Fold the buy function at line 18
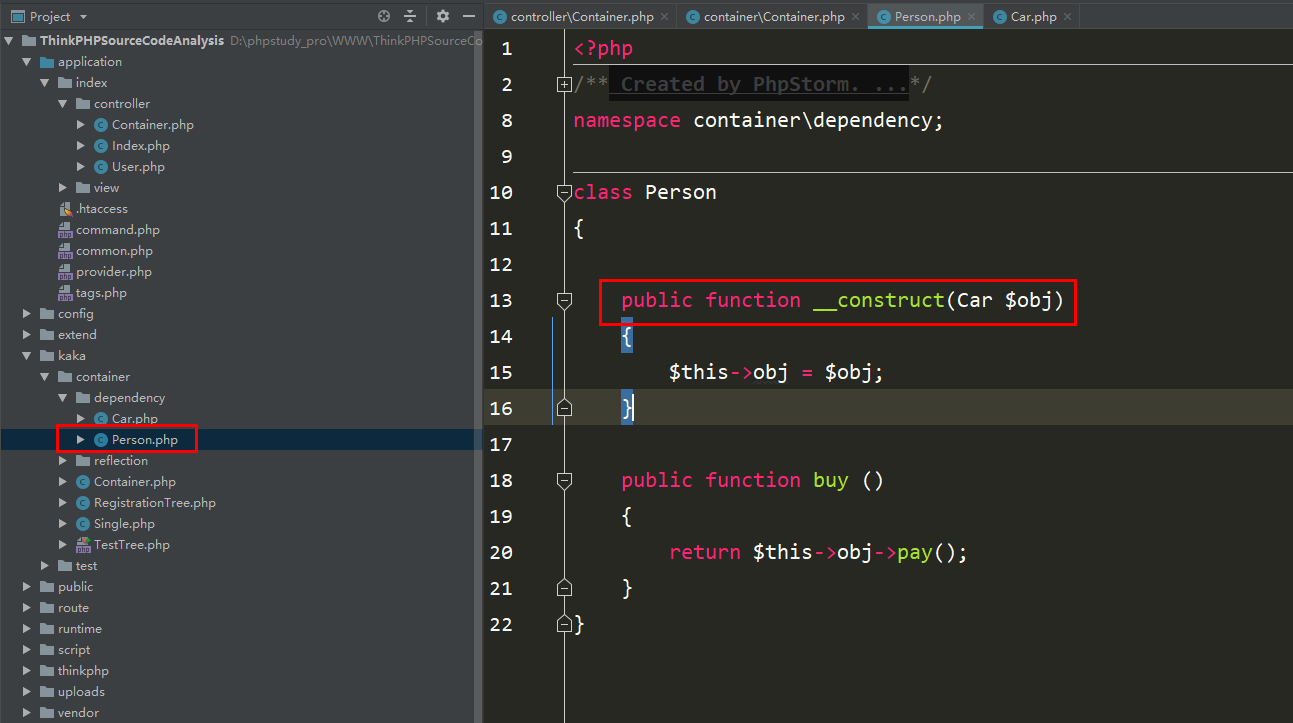Image resolution: width=1293 pixels, height=723 pixels. (564, 481)
